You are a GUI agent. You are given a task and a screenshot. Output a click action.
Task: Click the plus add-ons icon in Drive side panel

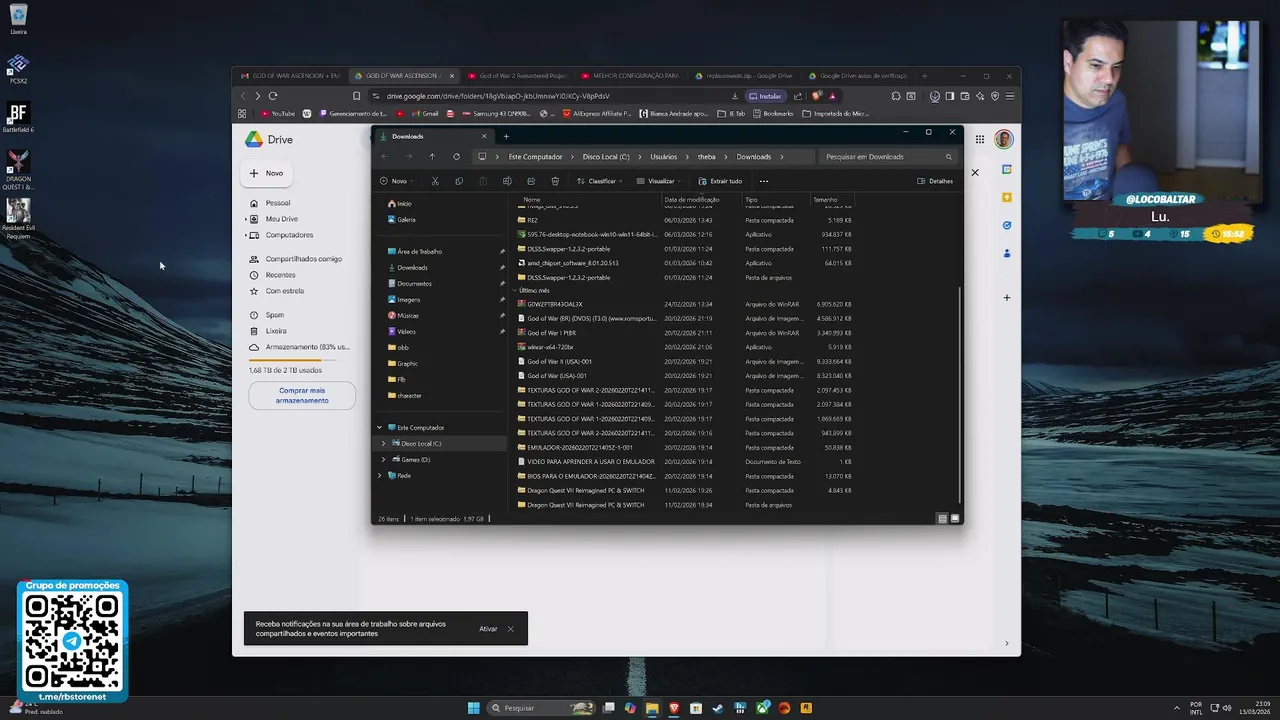click(1007, 297)
